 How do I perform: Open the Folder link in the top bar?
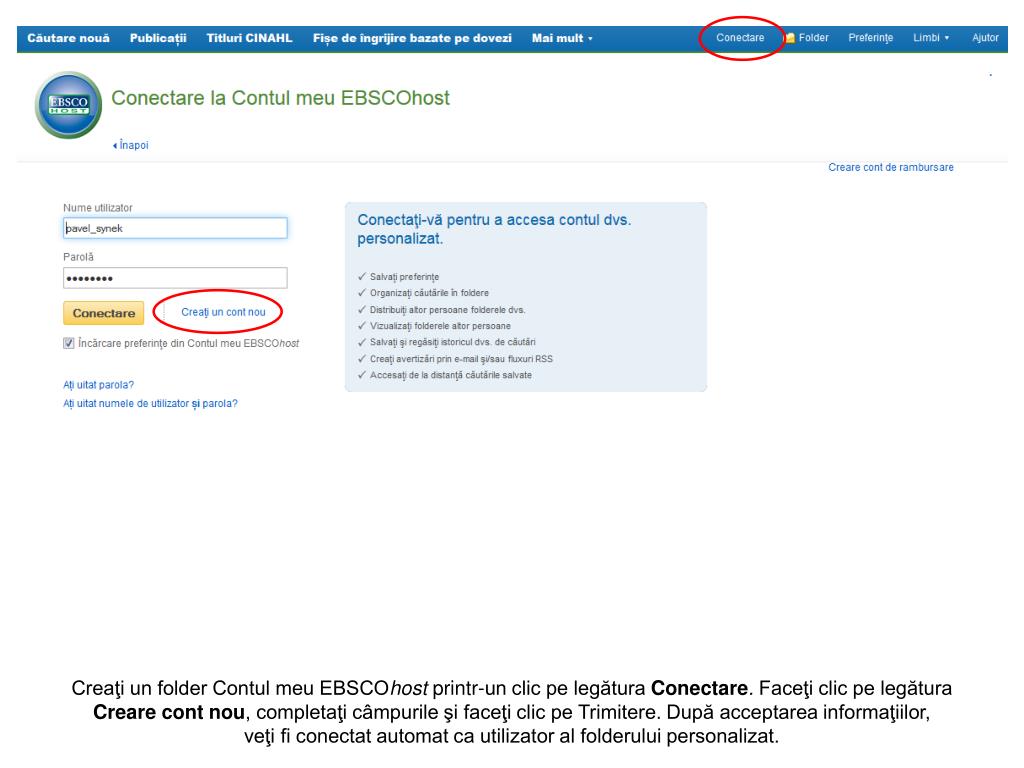(813, 38)
